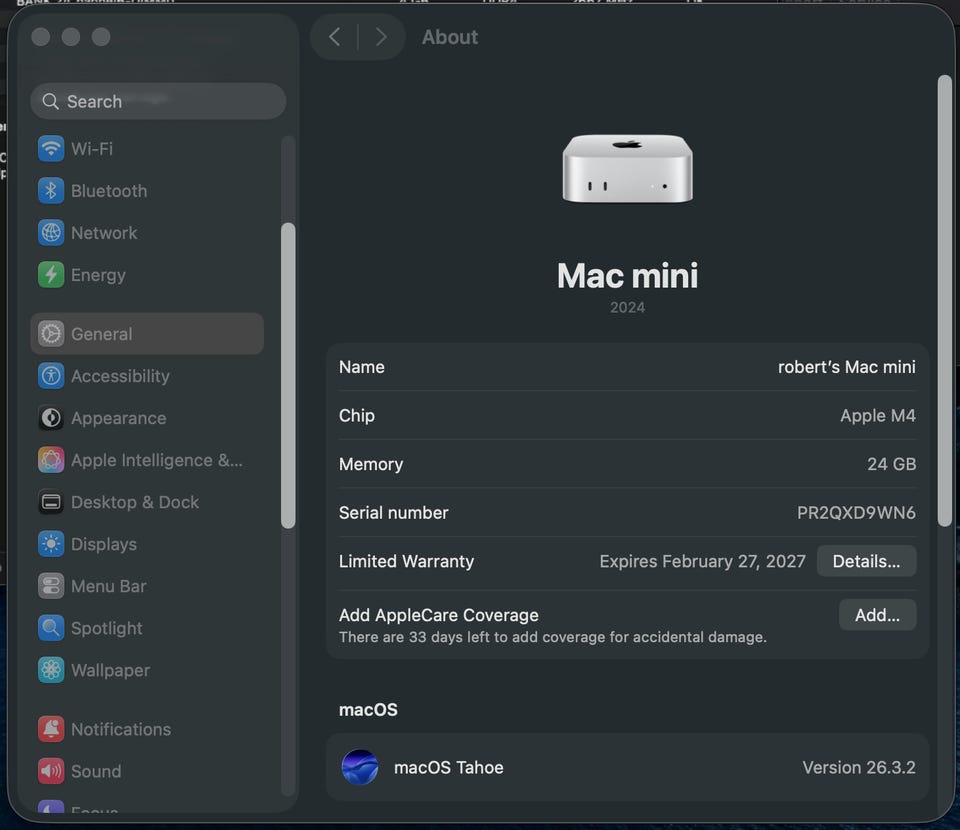The height and width of the screenshot is (830, 960).
Task: Open the Notifications bell icon
Action: tap(51, 729)
